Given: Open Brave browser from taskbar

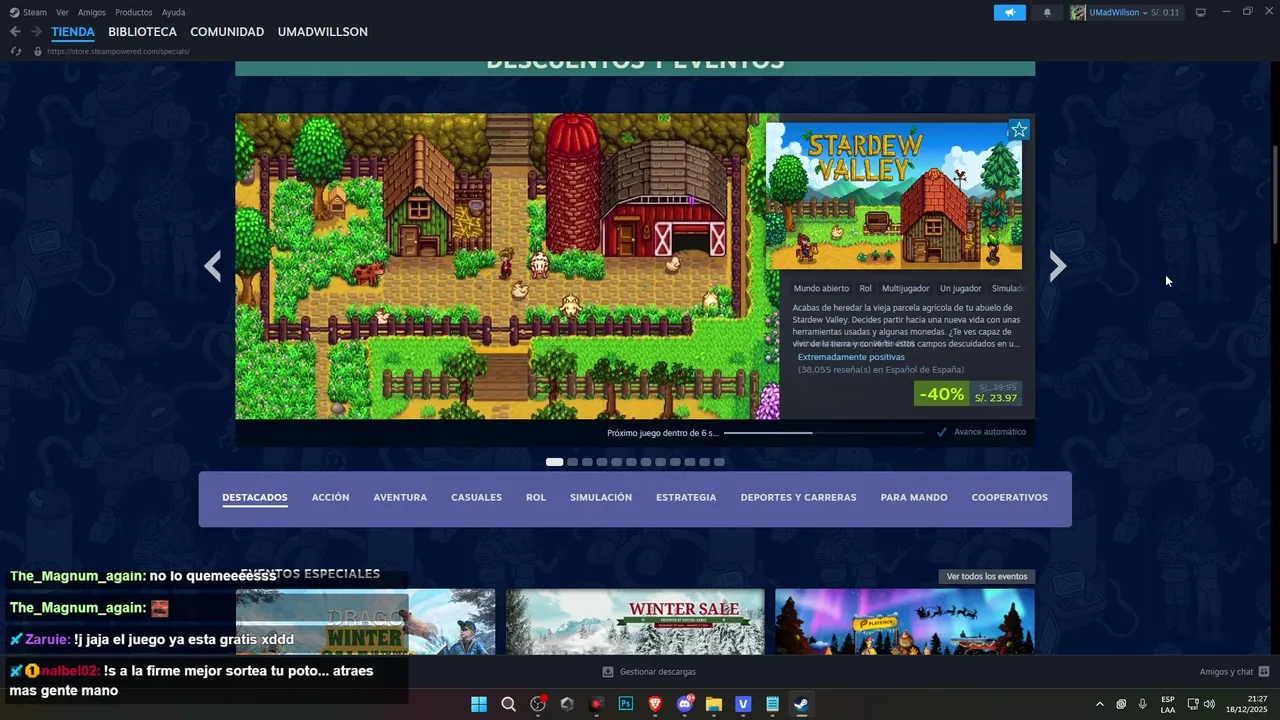Looking at the screenshot, I should click(655, 704).
